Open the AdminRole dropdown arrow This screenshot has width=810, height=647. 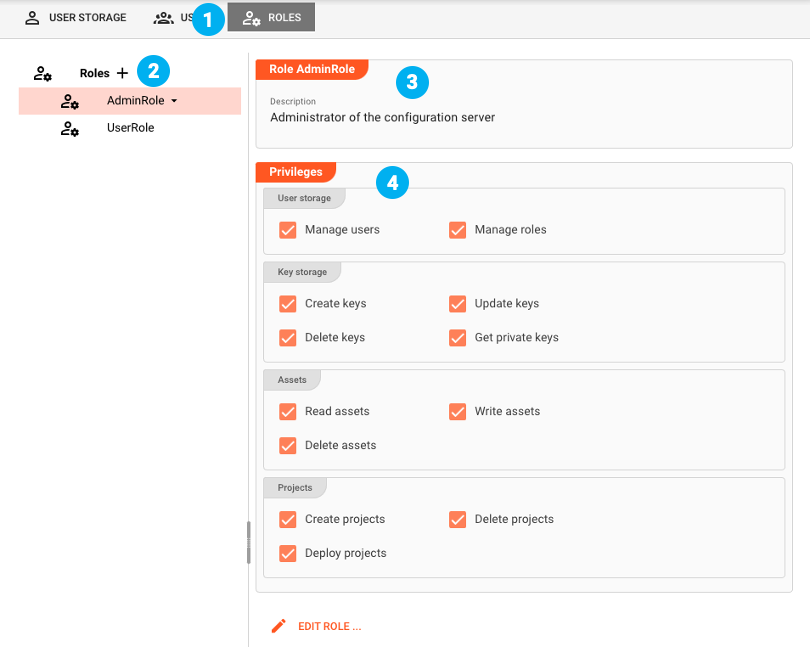pyautogui.click(x=174, y=101)
